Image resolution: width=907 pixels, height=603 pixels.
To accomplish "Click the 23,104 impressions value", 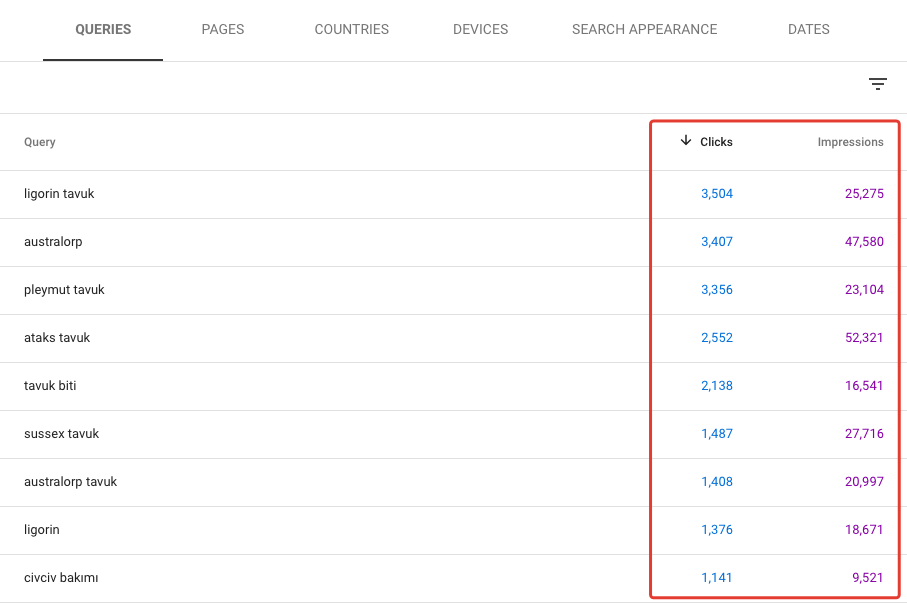I will click(864, 290).
